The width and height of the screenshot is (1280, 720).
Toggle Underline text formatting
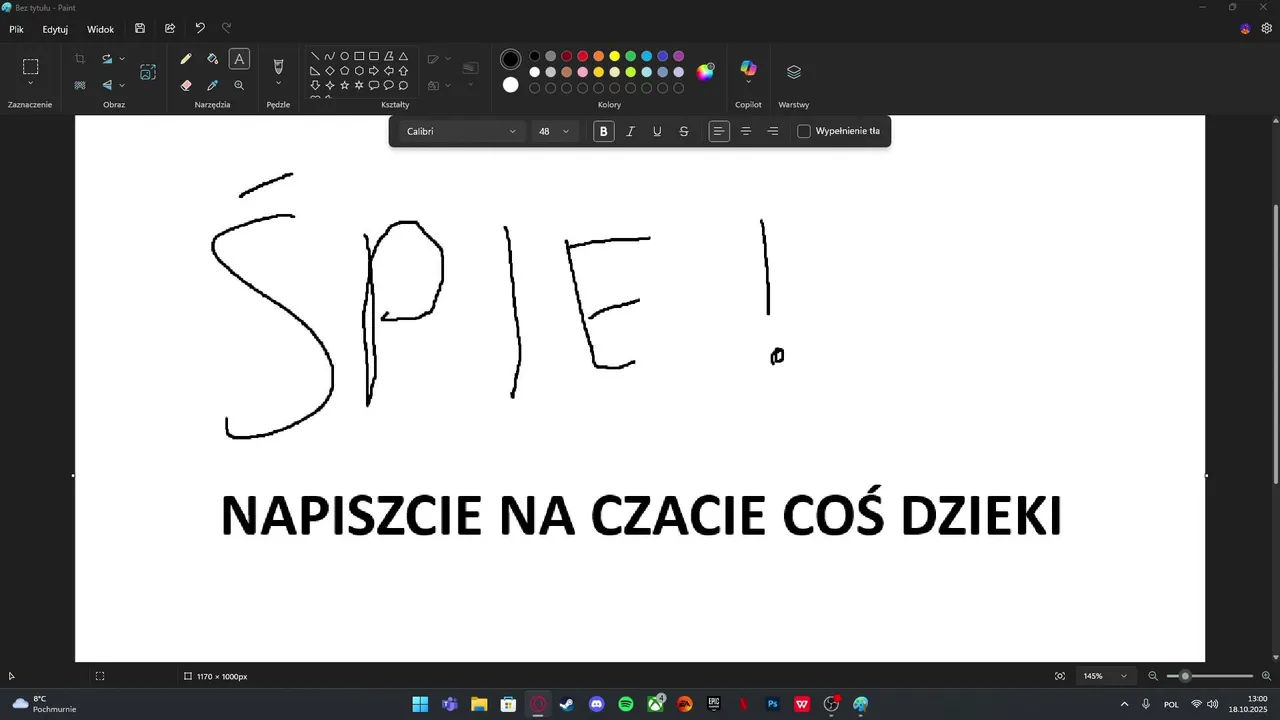click(657, 131)
